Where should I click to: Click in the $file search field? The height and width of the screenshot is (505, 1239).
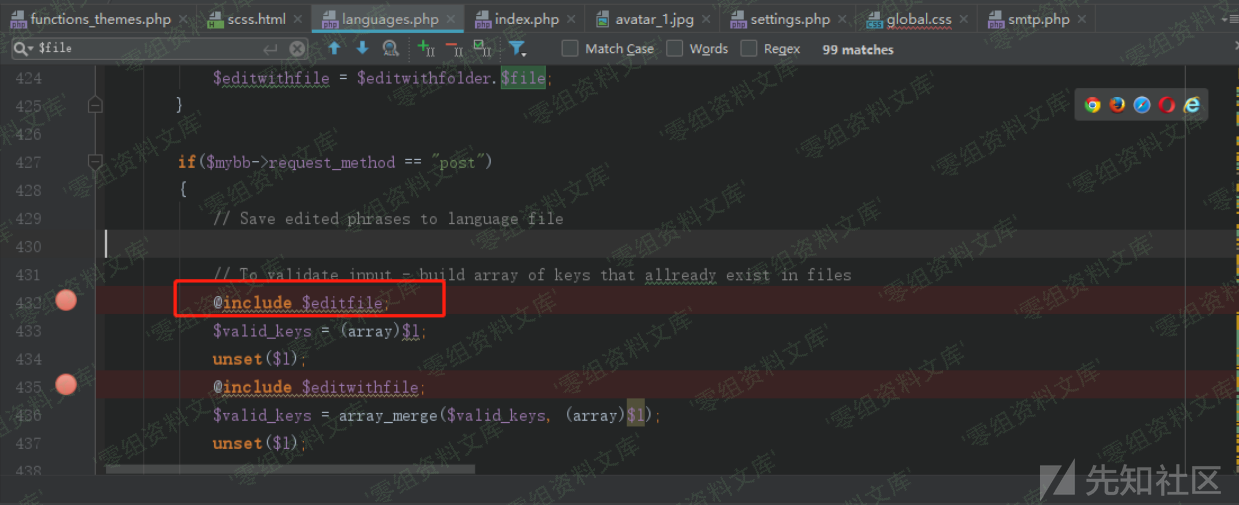pyautogui.click(x=150, y=48)
